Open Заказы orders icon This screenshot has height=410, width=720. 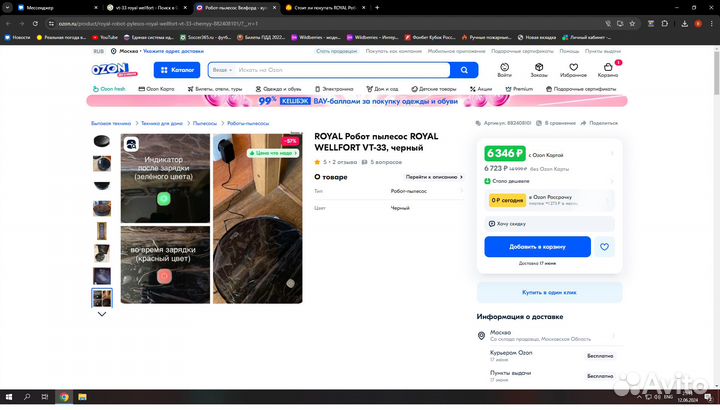(539, 69)
